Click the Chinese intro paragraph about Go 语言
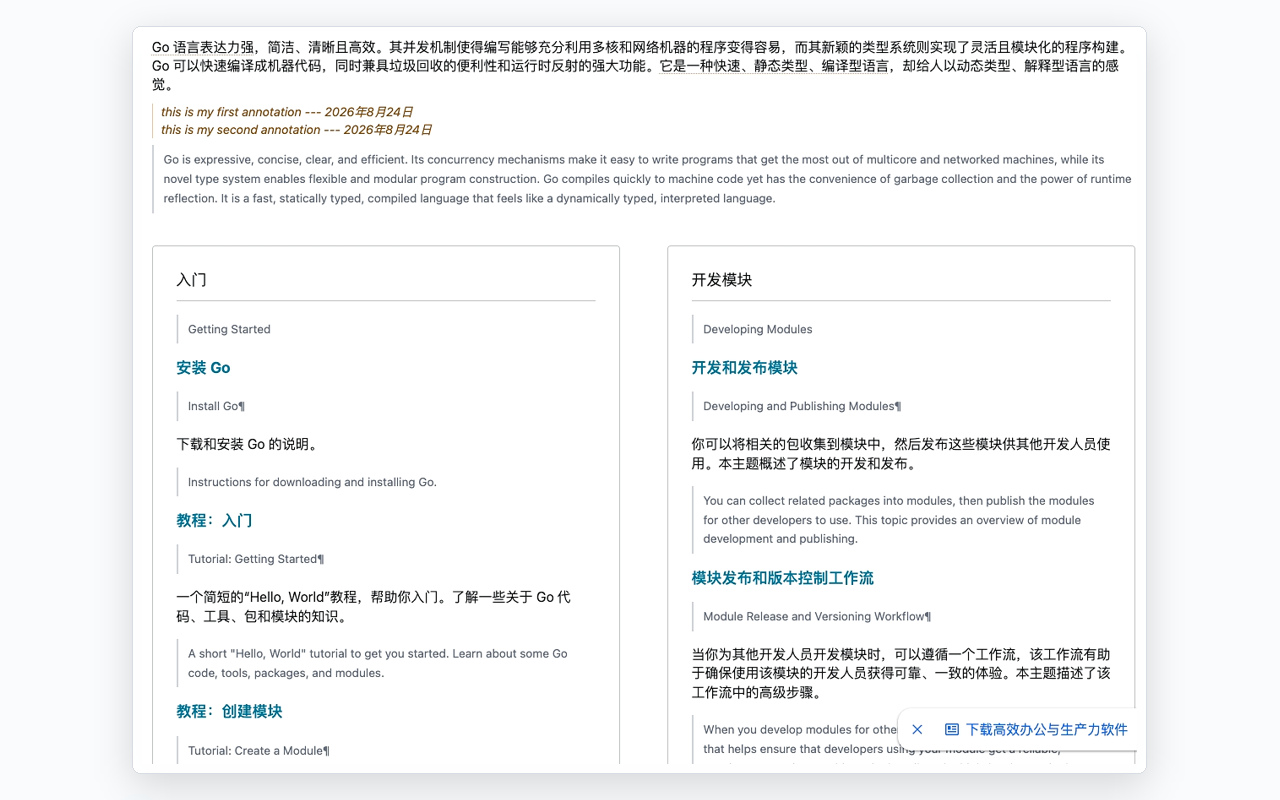The image size is (1280, 800). point(640,66)
